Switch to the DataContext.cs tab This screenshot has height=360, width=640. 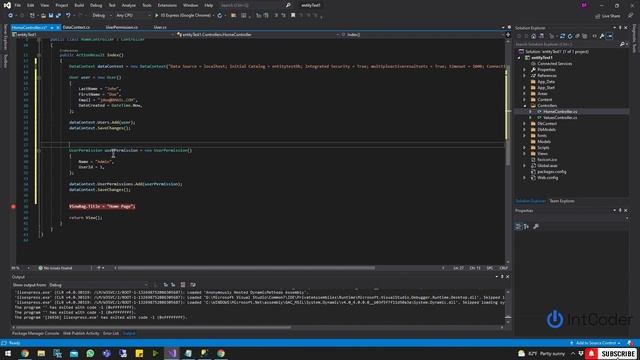pos(76,27)
